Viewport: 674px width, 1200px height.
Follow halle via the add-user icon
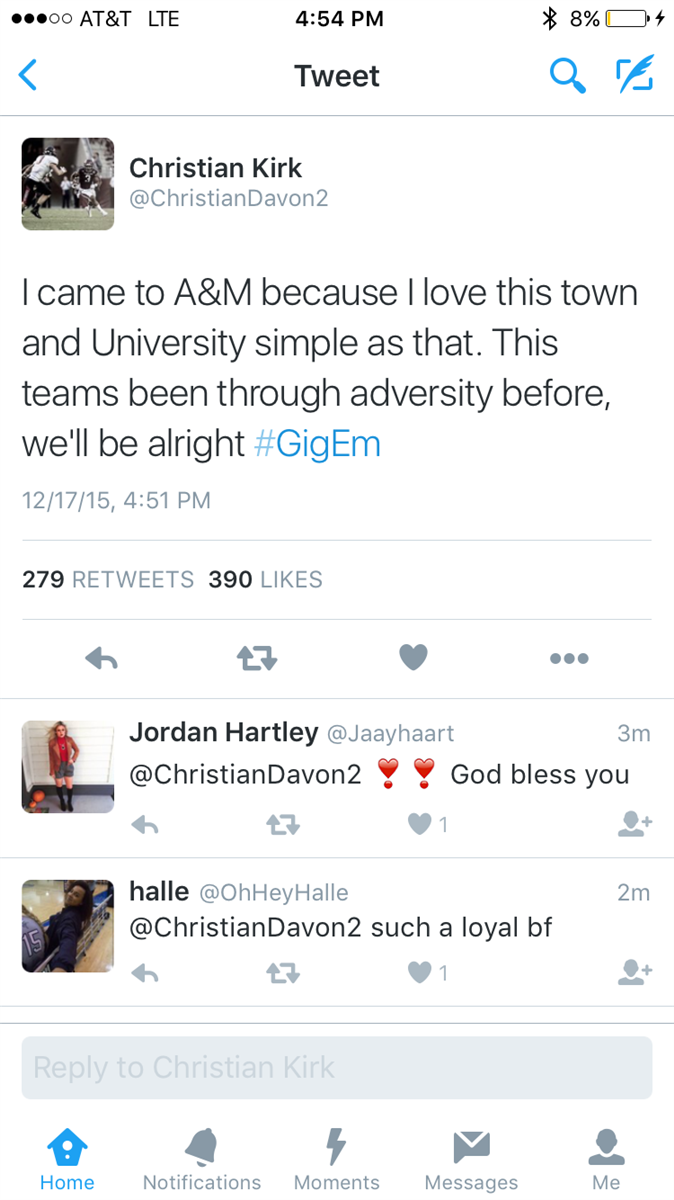pyautogui.click(x=635, y=971)
